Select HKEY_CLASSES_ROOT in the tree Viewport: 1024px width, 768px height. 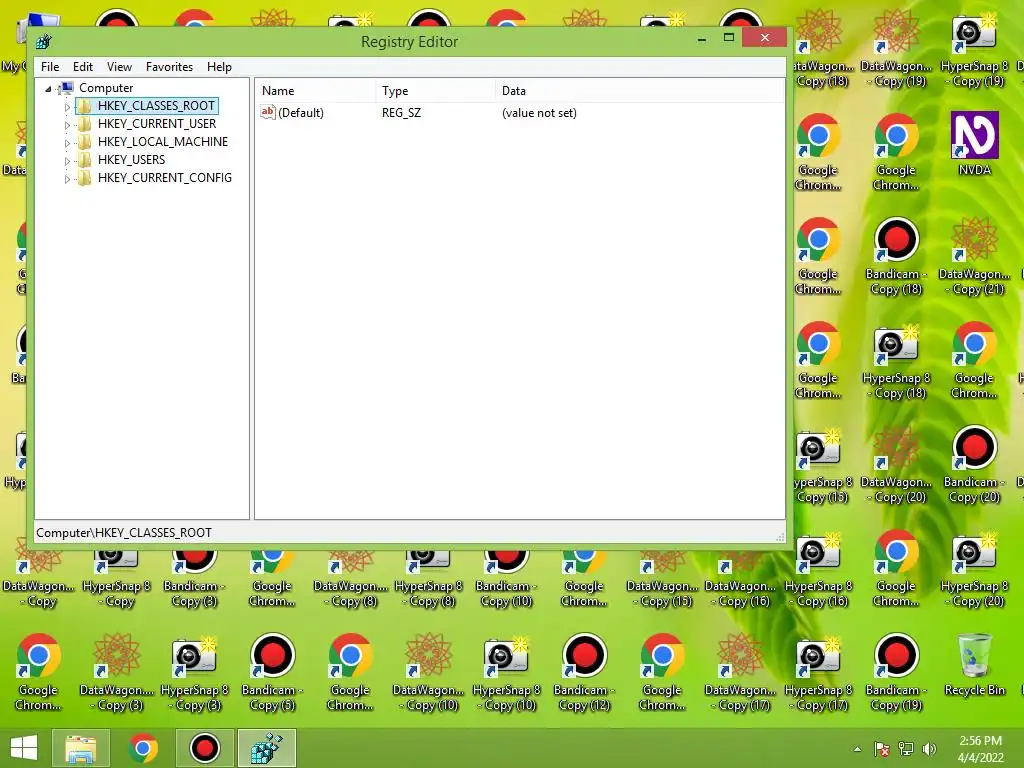click(156, 106)
